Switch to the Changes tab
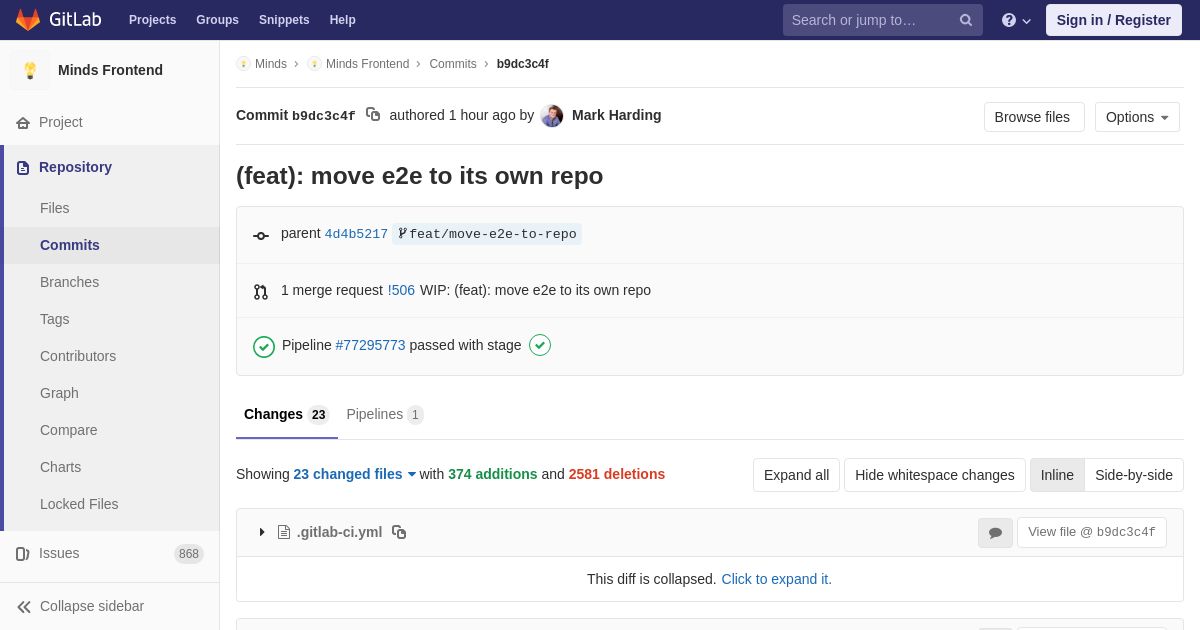 pos(286,415)
